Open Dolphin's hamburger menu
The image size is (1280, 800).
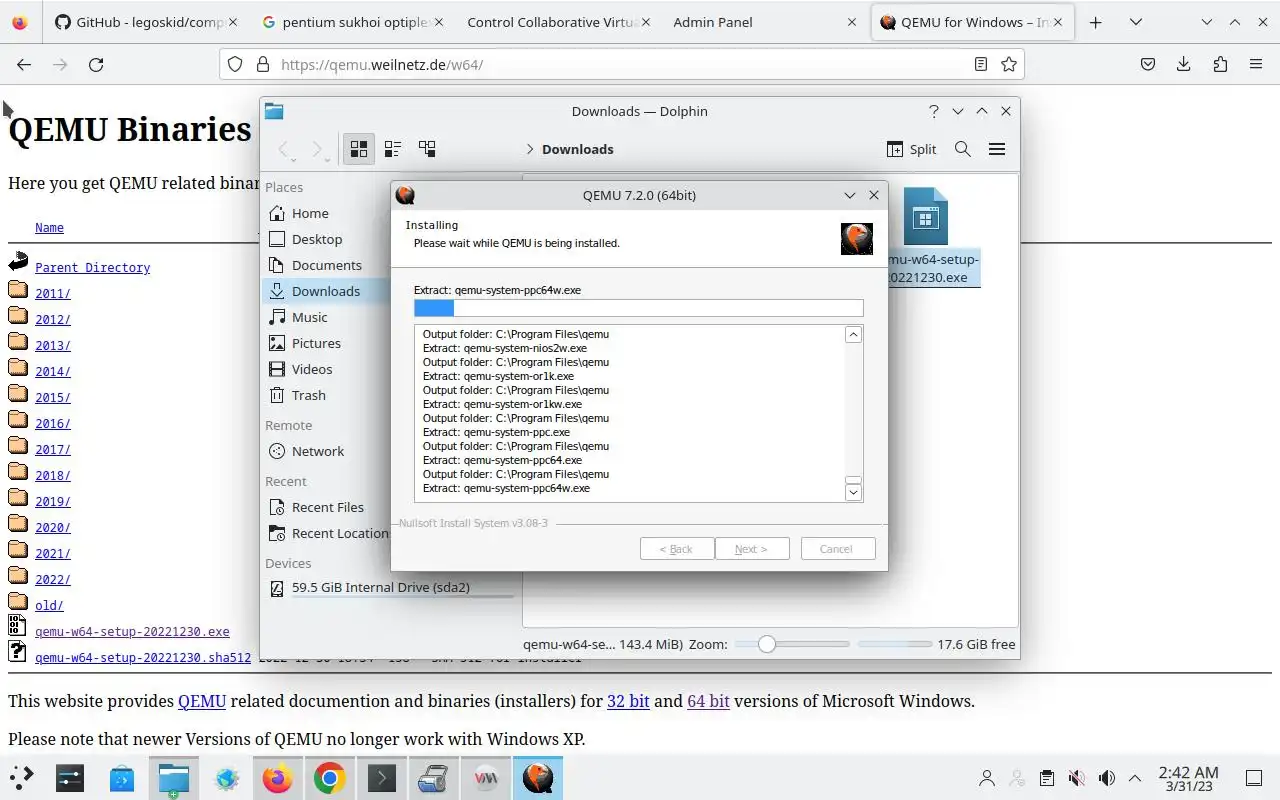click(997, 149)
